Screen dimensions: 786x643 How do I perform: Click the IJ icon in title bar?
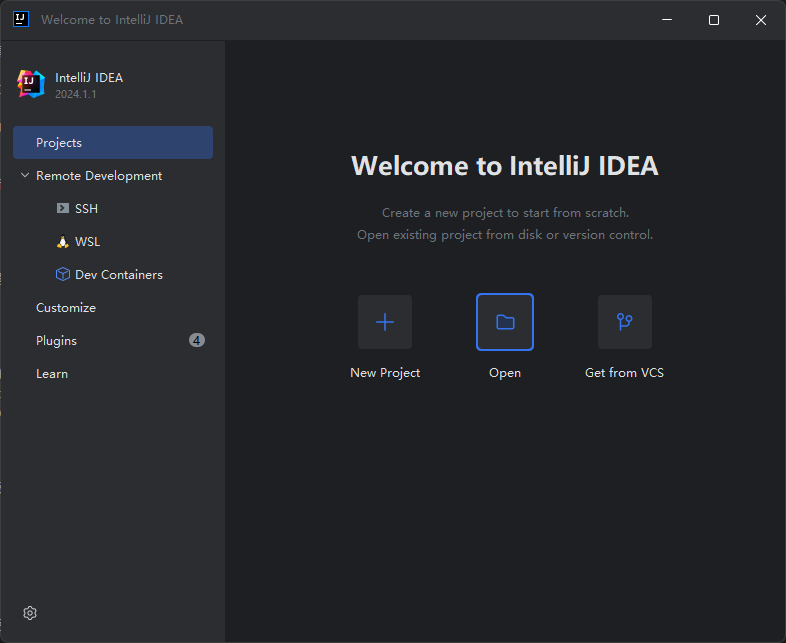pos(21,19)
